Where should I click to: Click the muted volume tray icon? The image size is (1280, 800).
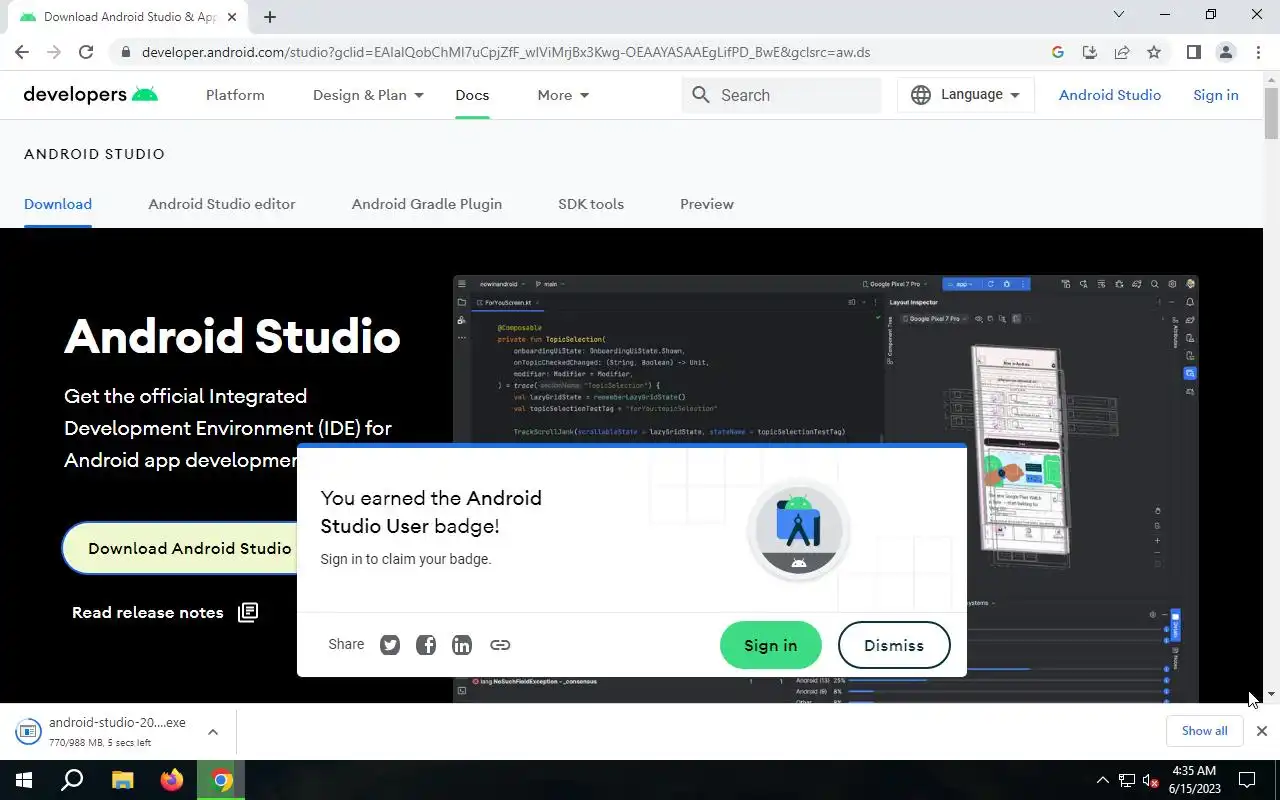[x=1151, y=781]
